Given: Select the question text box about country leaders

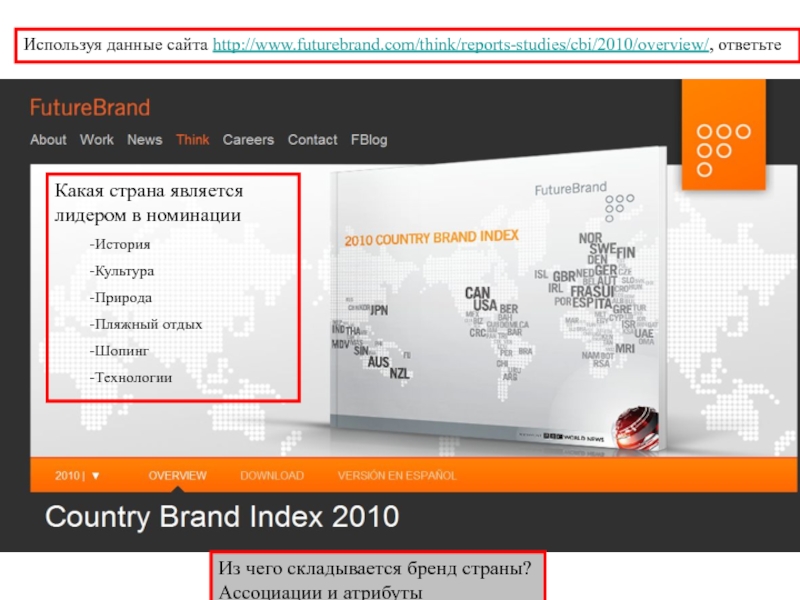Looking at the screenshot, I should 173,288.
